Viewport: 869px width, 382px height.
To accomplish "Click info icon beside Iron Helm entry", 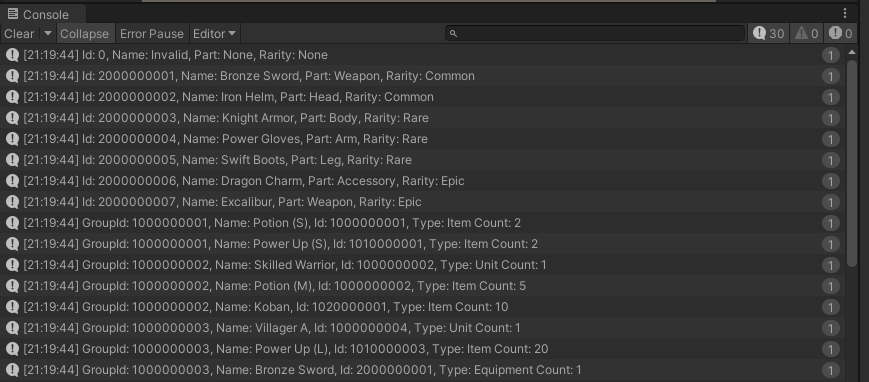I will coord(12,97).
